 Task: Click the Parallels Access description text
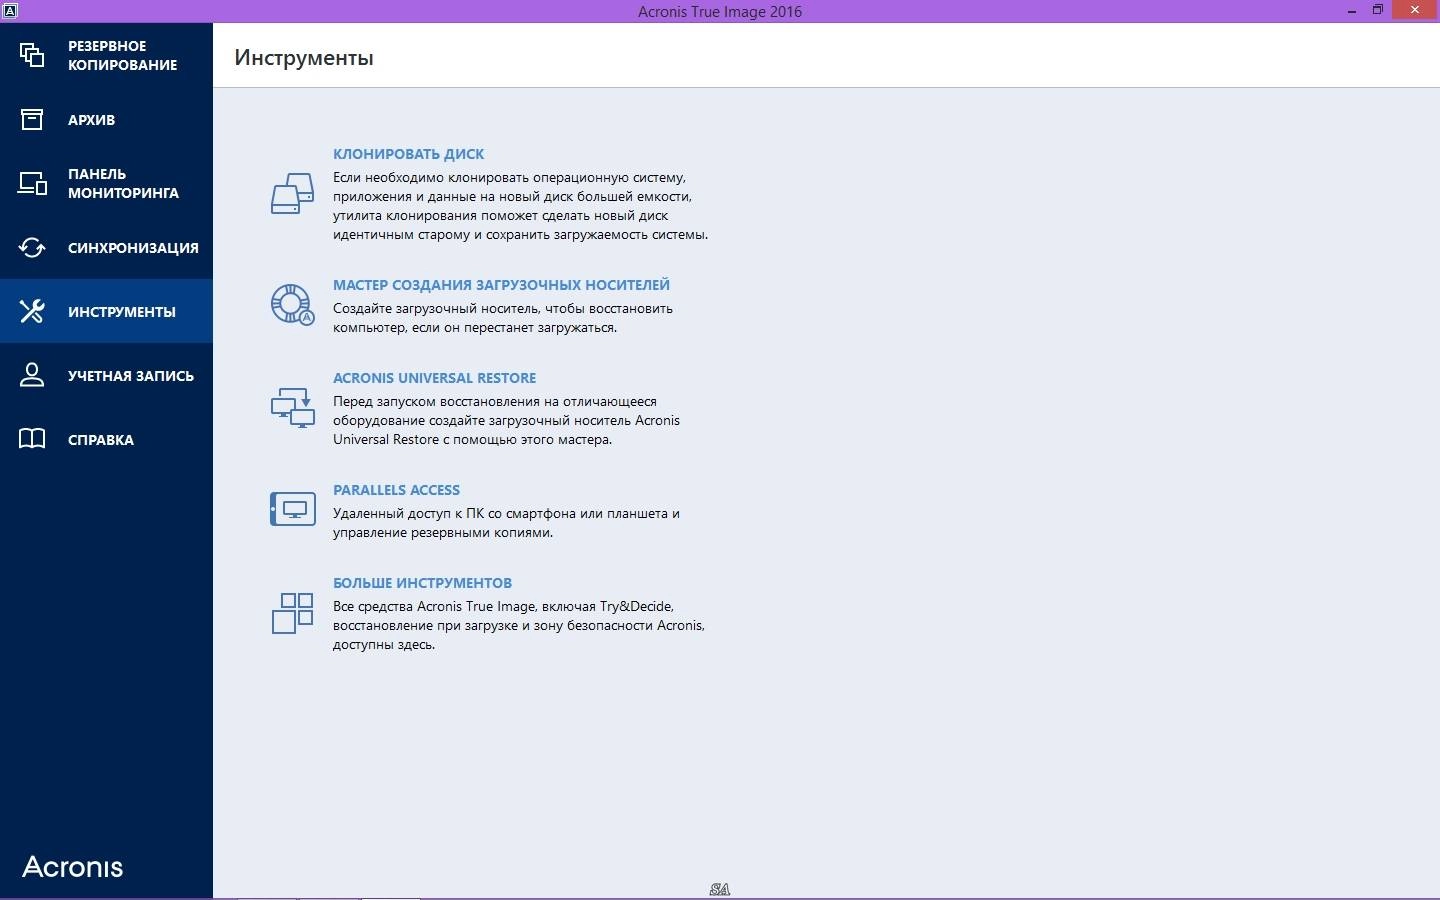pyautogui.click(x=506, y=523)
